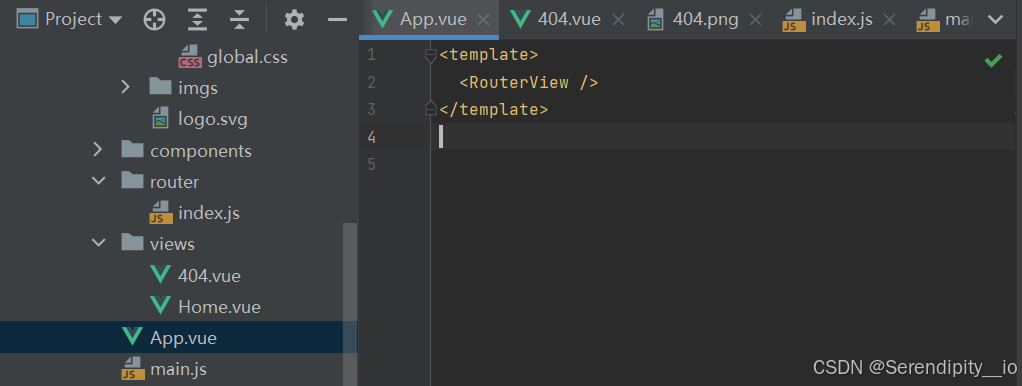Switch to the 404.vue editor tab
Viewport: 1022px width, 386px height.
[568, 20]
